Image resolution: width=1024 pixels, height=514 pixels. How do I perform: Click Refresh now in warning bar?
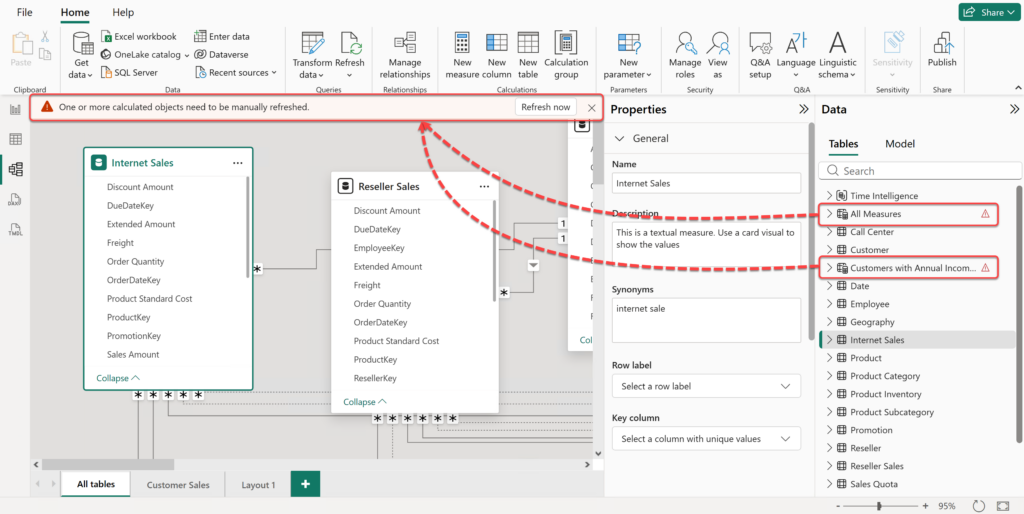coord(545,107)
